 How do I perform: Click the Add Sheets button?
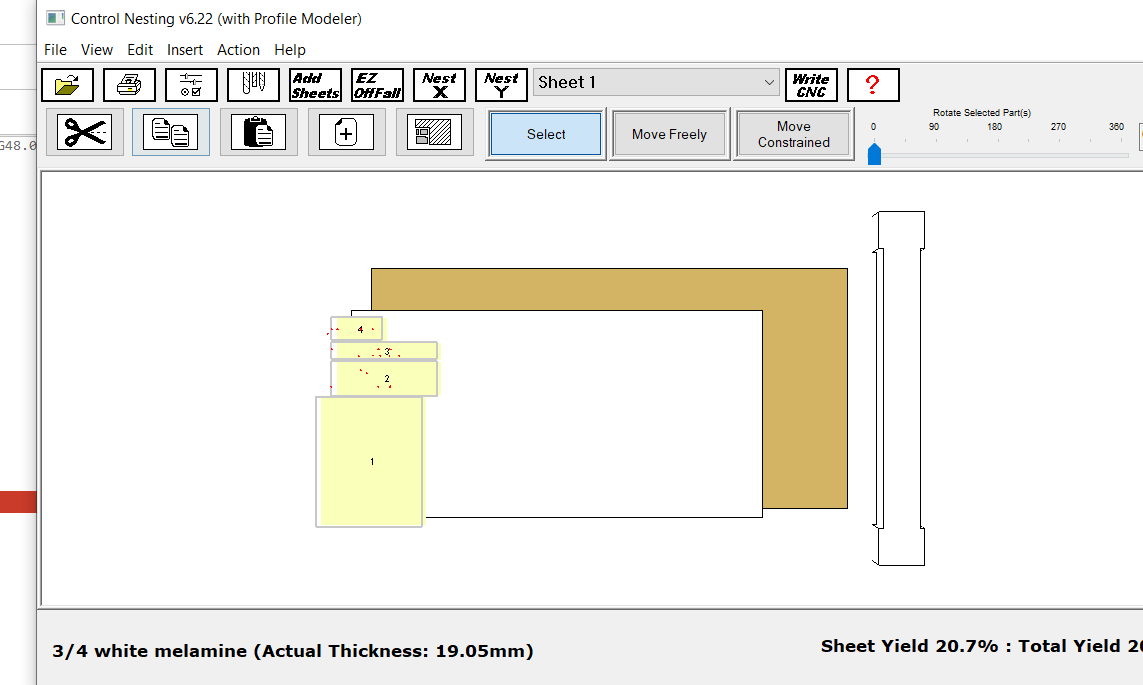click(315, 85)
